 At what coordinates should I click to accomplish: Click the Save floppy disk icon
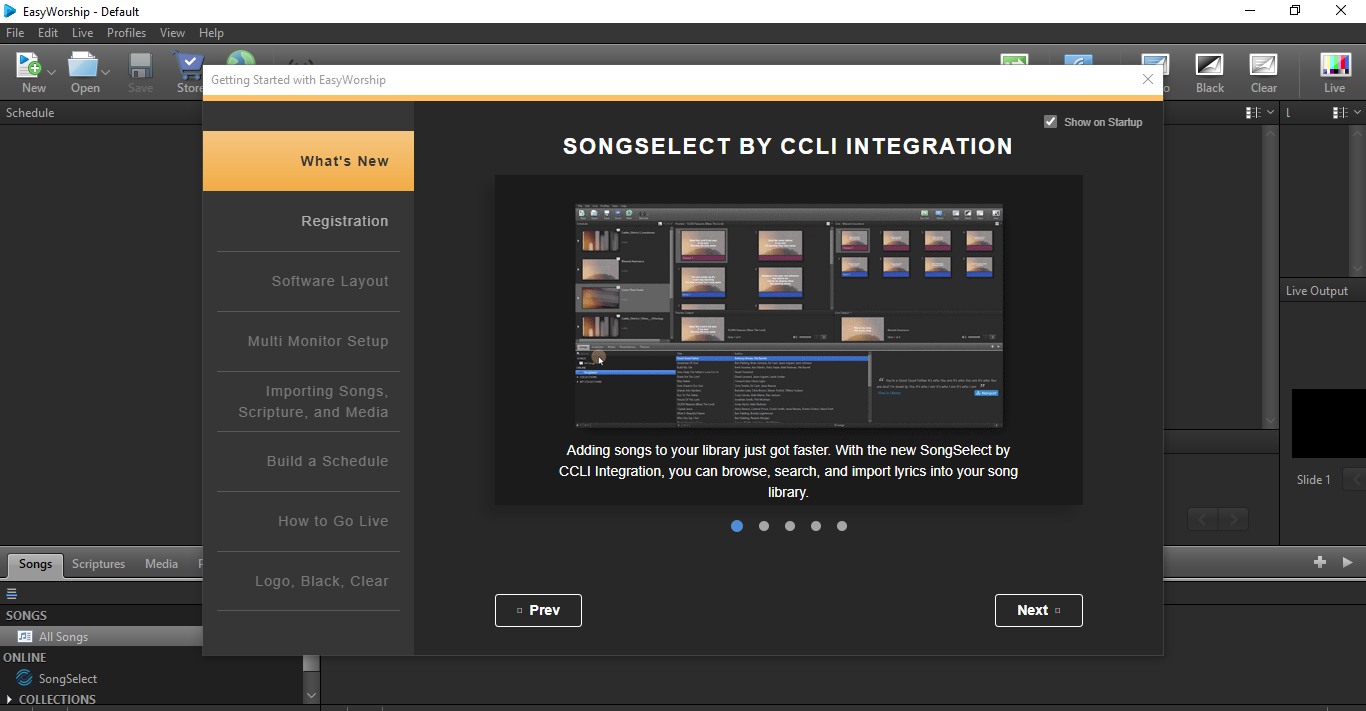[140, 65]
